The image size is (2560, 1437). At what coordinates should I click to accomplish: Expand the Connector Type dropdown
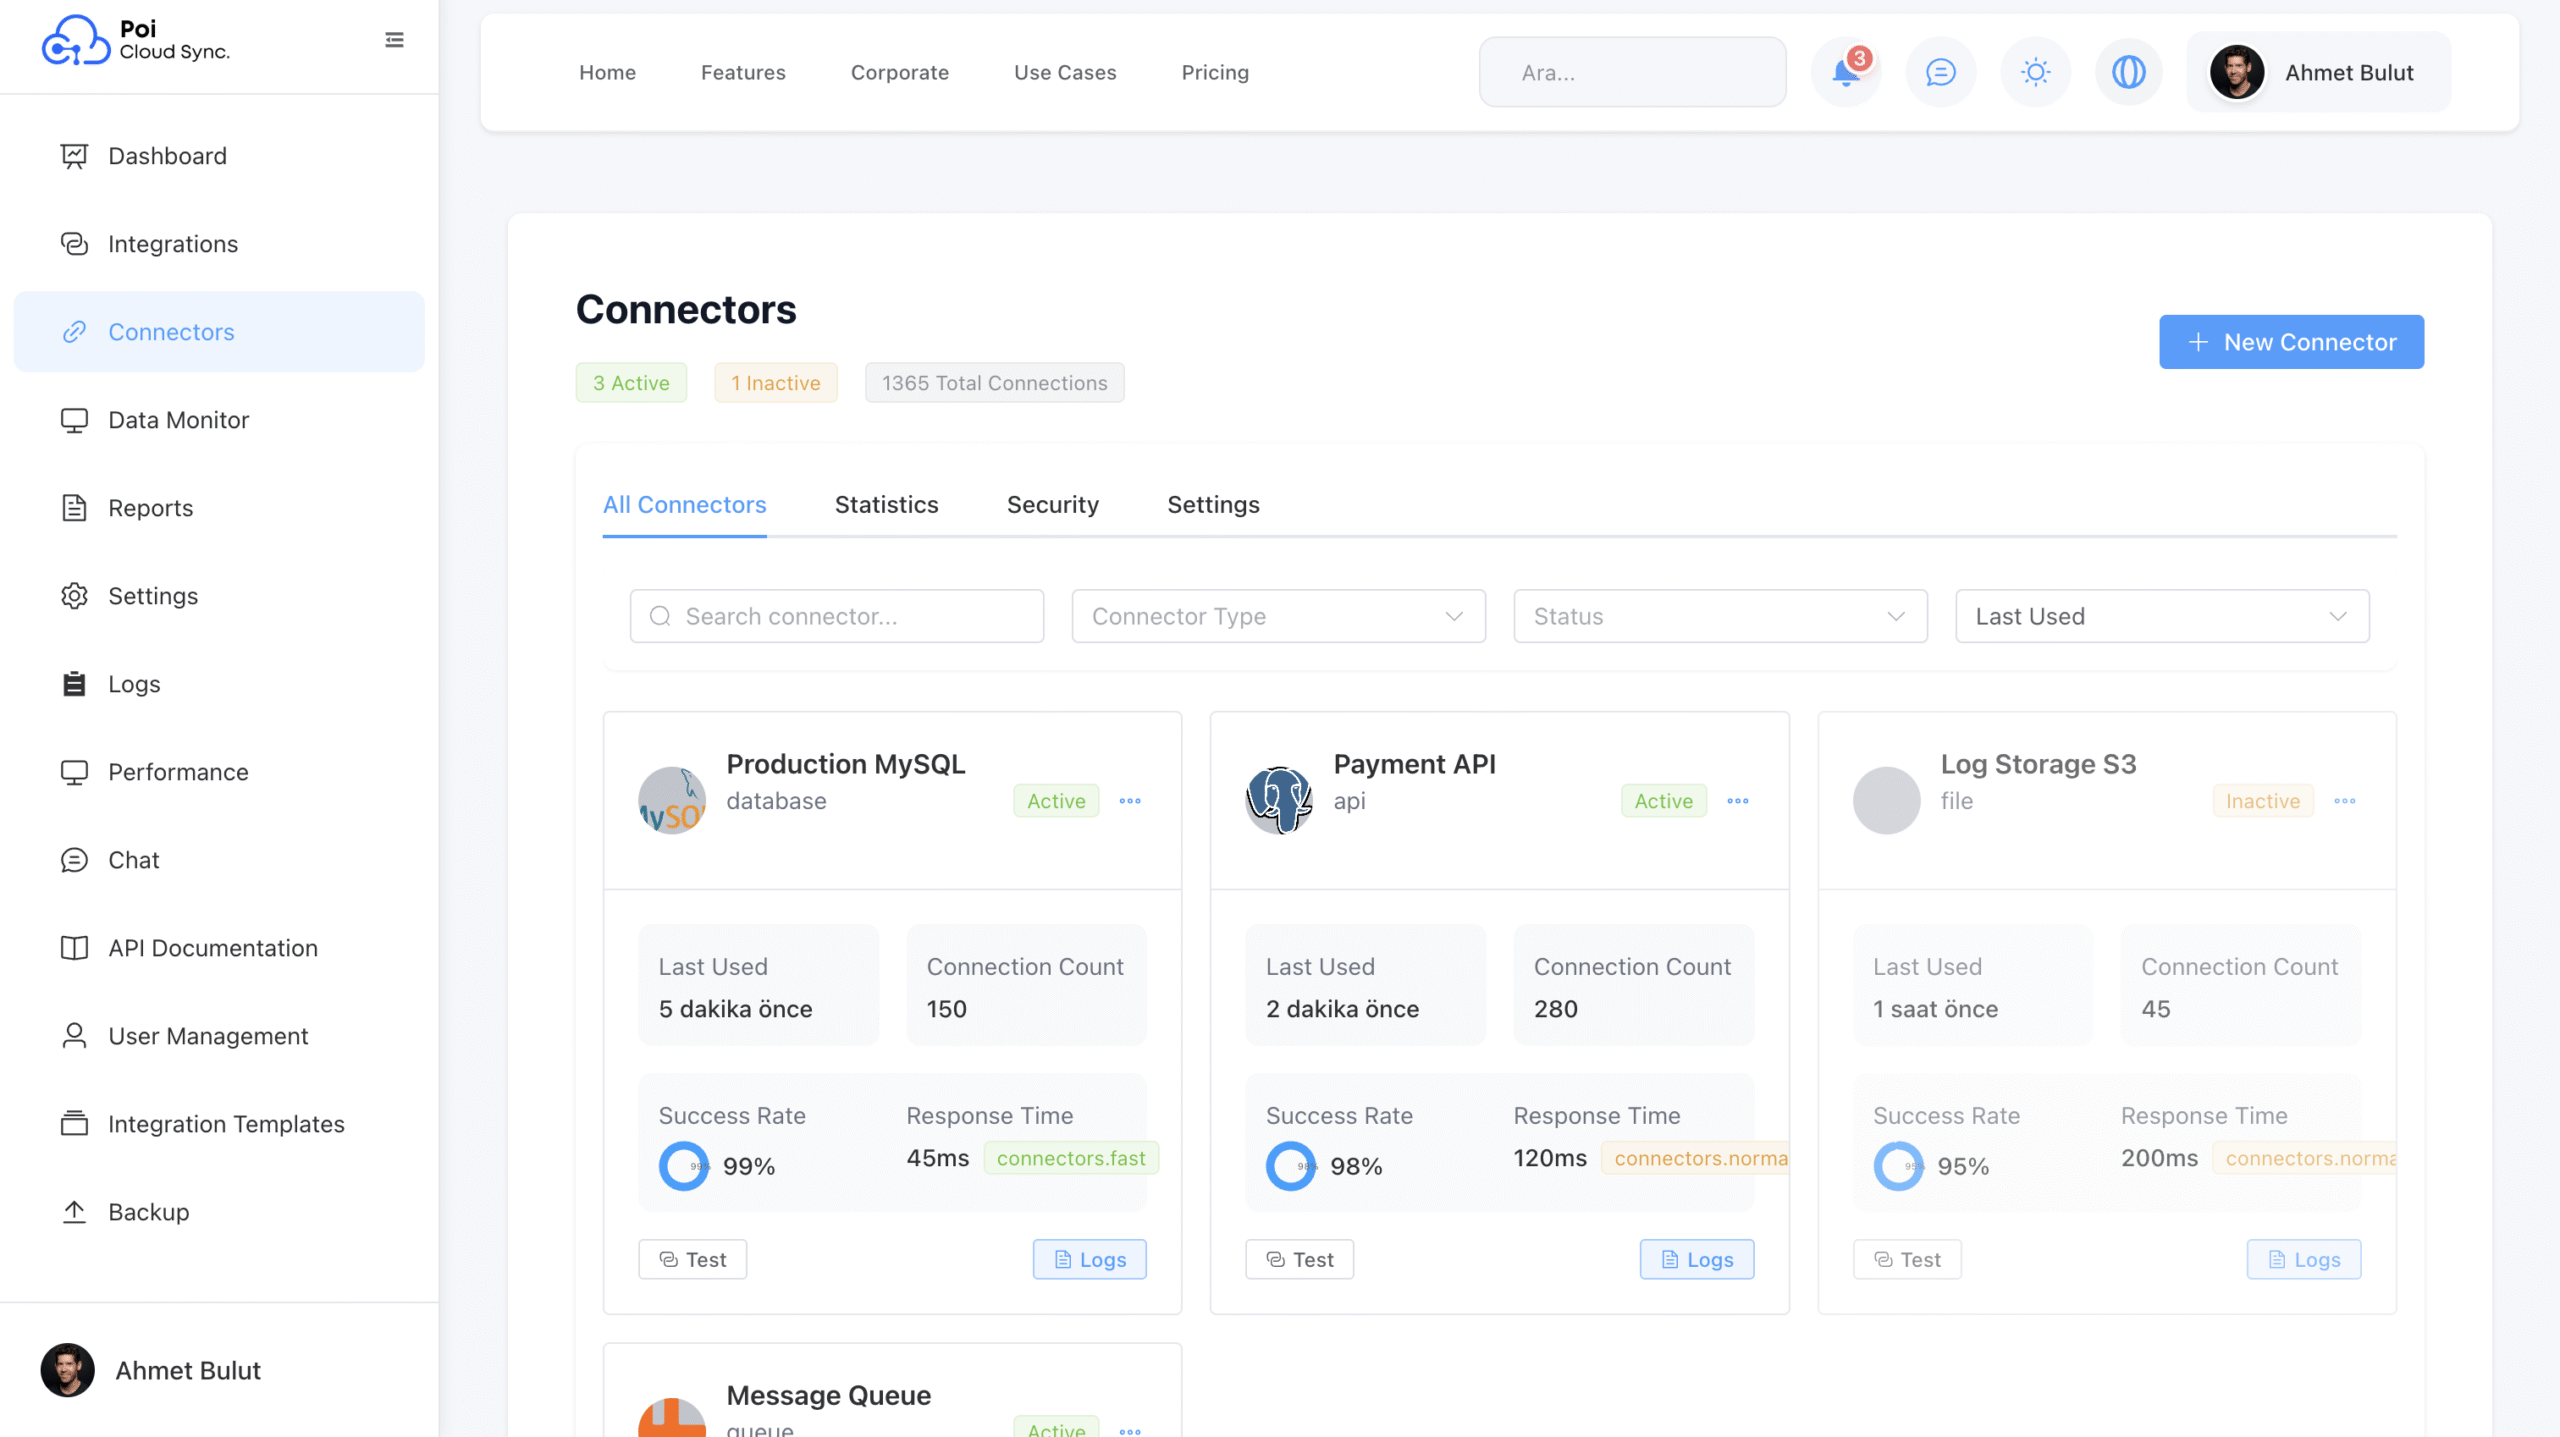click(1278, 616)
